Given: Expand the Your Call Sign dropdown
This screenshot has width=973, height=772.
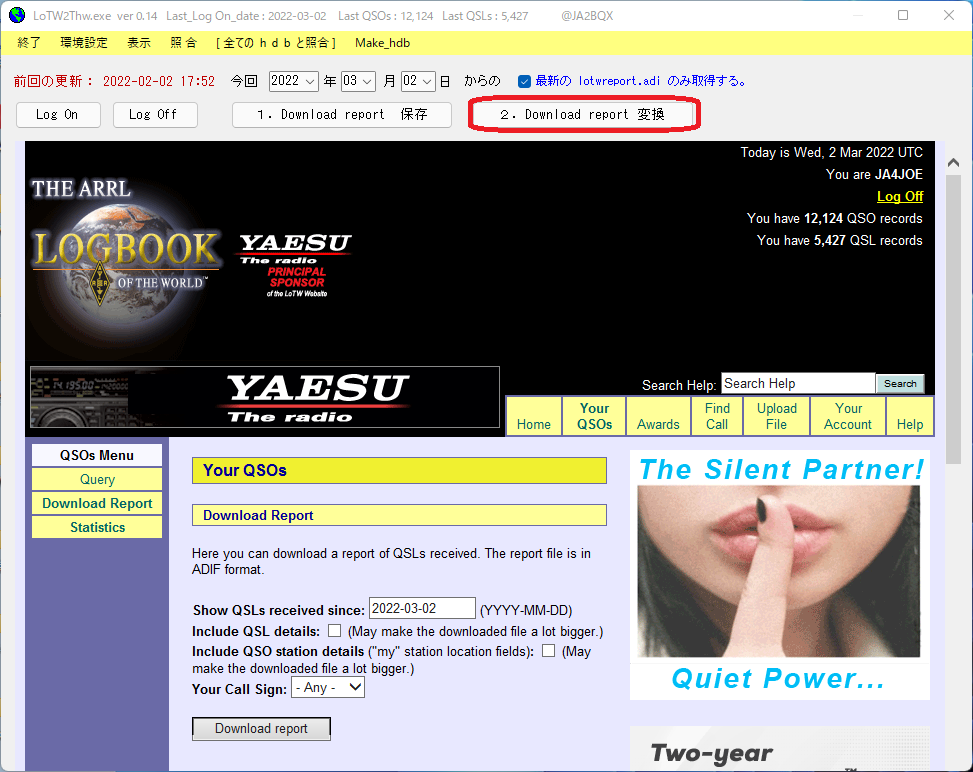Looking at the screenshot, I should coord(328,688).
